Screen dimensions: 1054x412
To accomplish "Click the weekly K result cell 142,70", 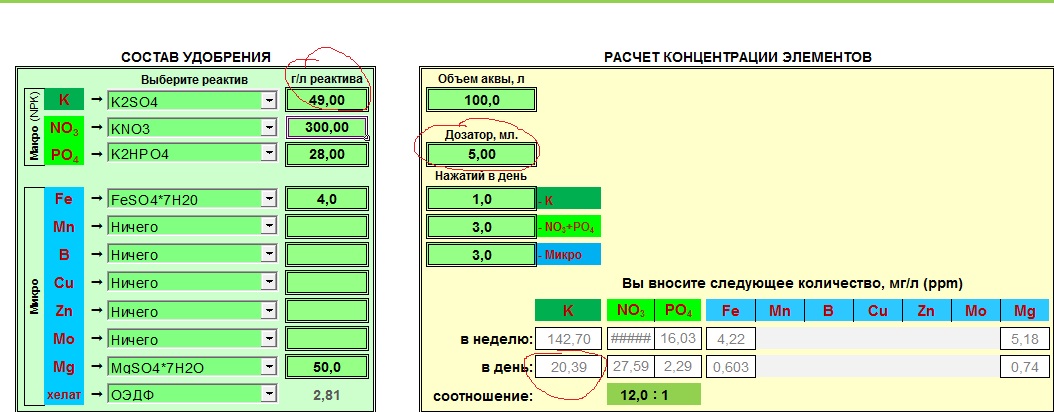I will (570, 340).
